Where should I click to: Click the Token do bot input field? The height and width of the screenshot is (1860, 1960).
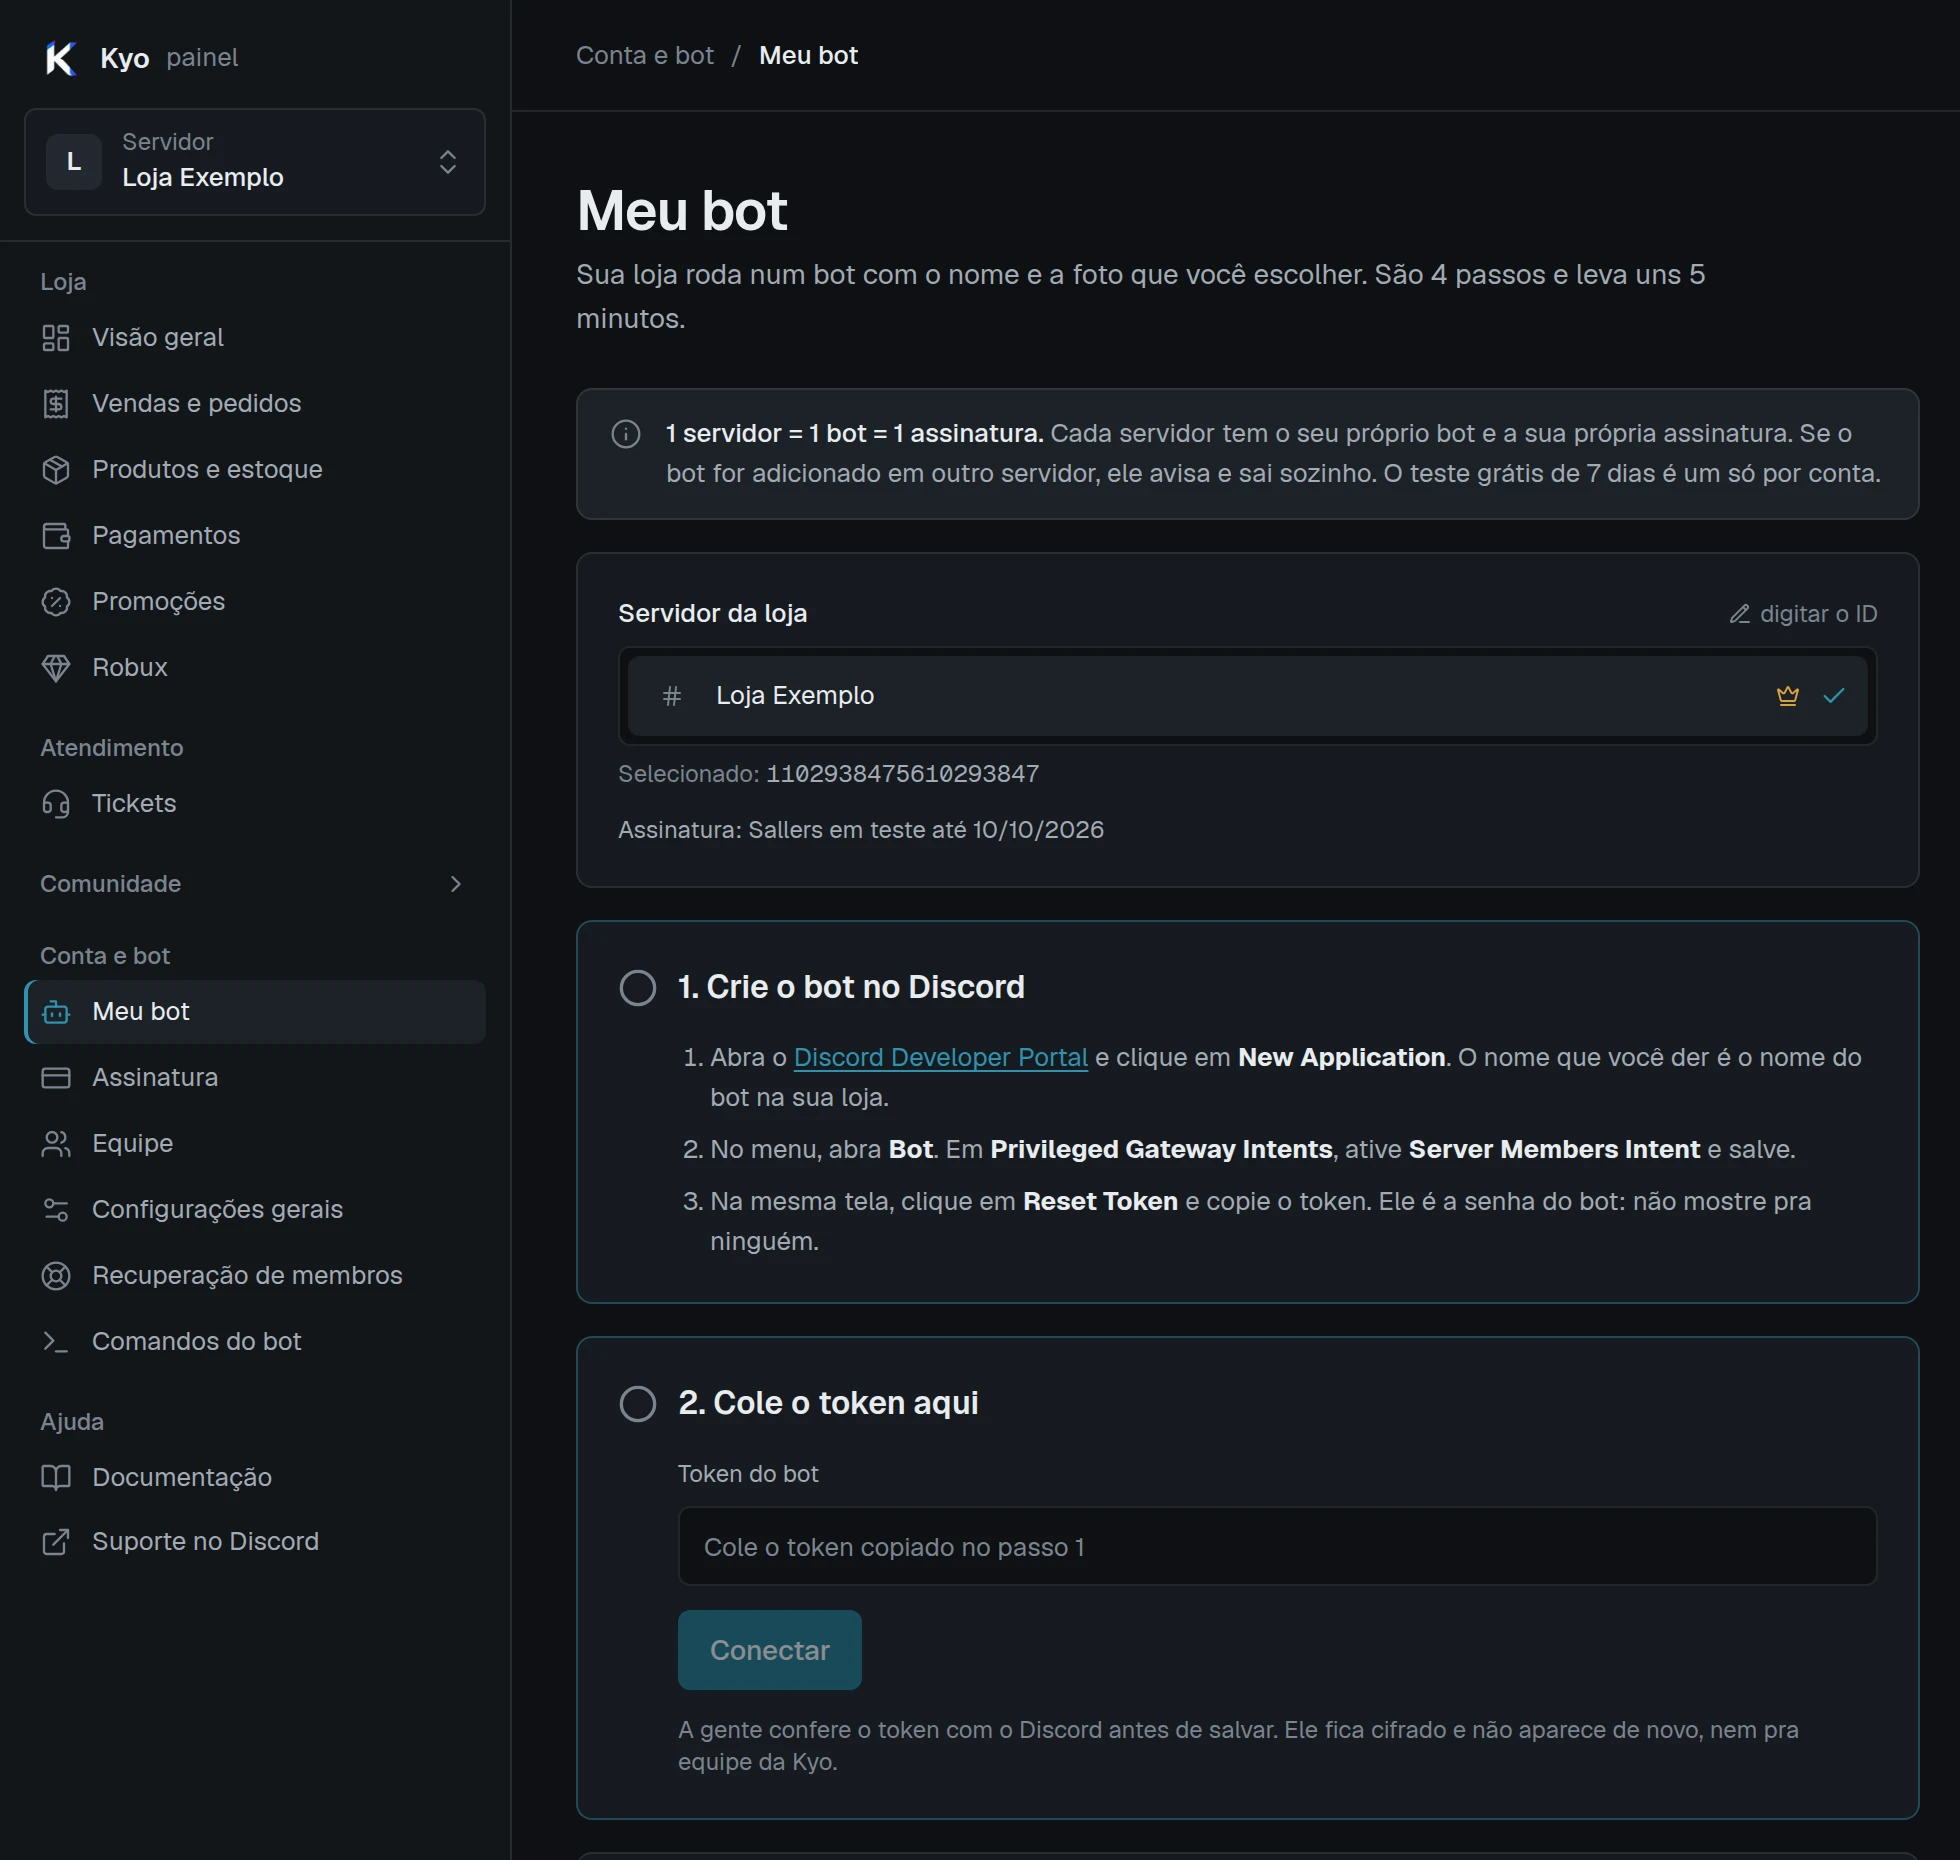[1277, 1547]
